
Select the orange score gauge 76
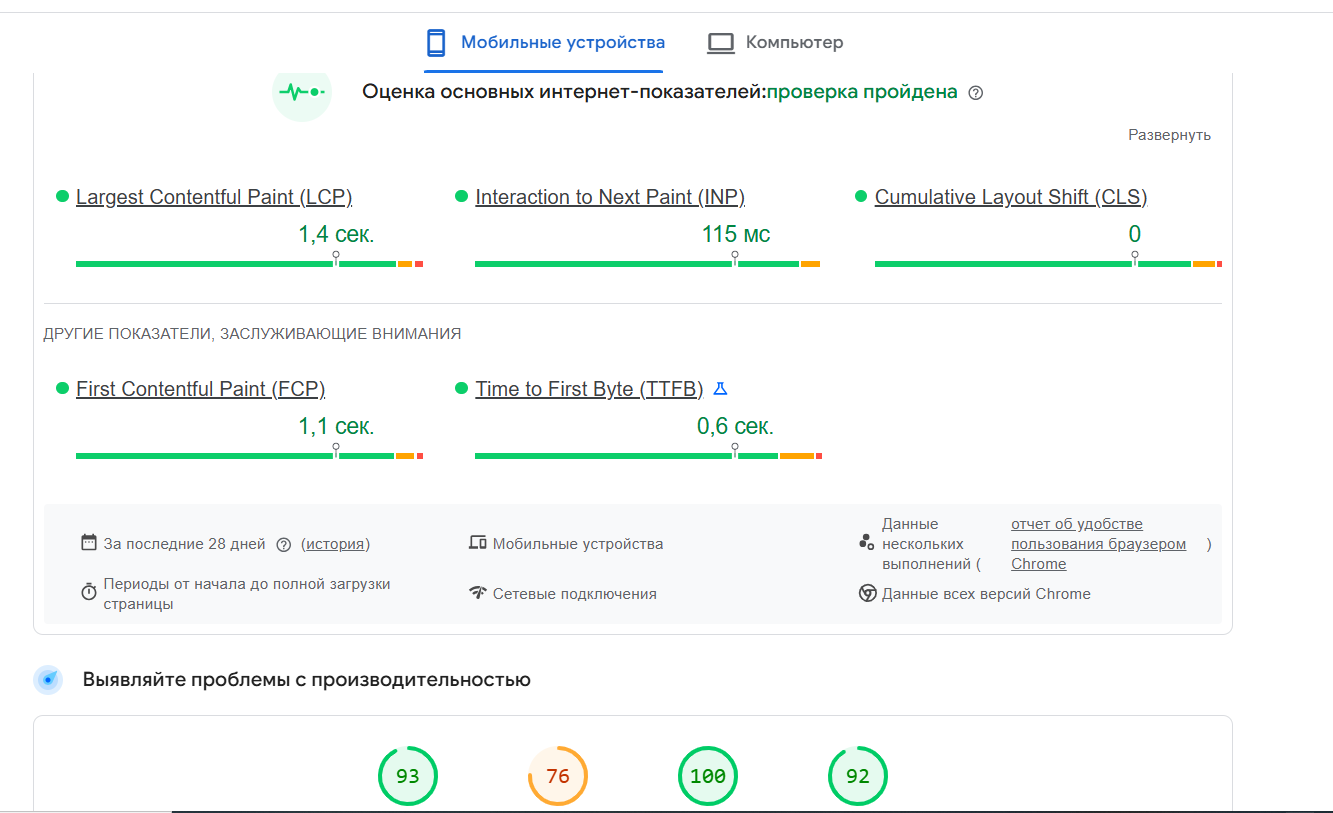(x=558, y=777)
